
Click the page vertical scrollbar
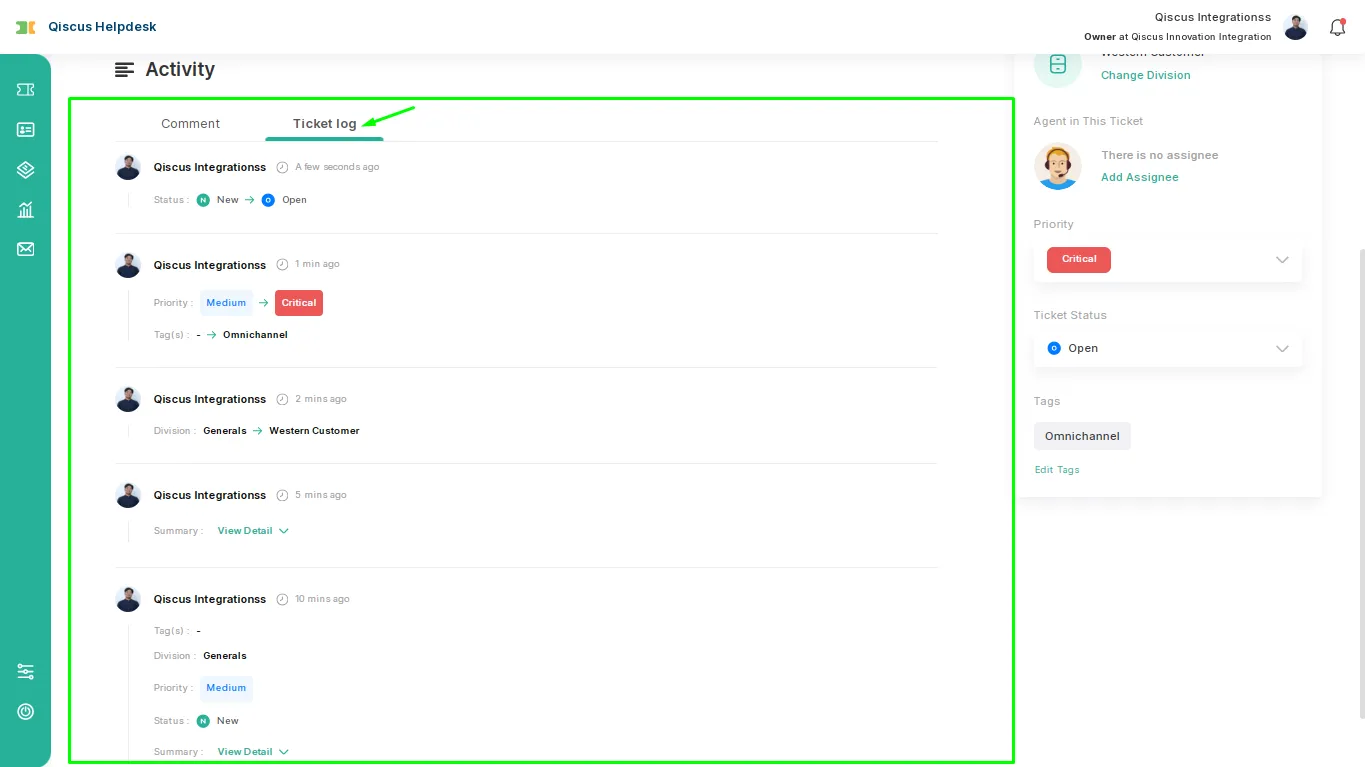[x=1360, y=483]
